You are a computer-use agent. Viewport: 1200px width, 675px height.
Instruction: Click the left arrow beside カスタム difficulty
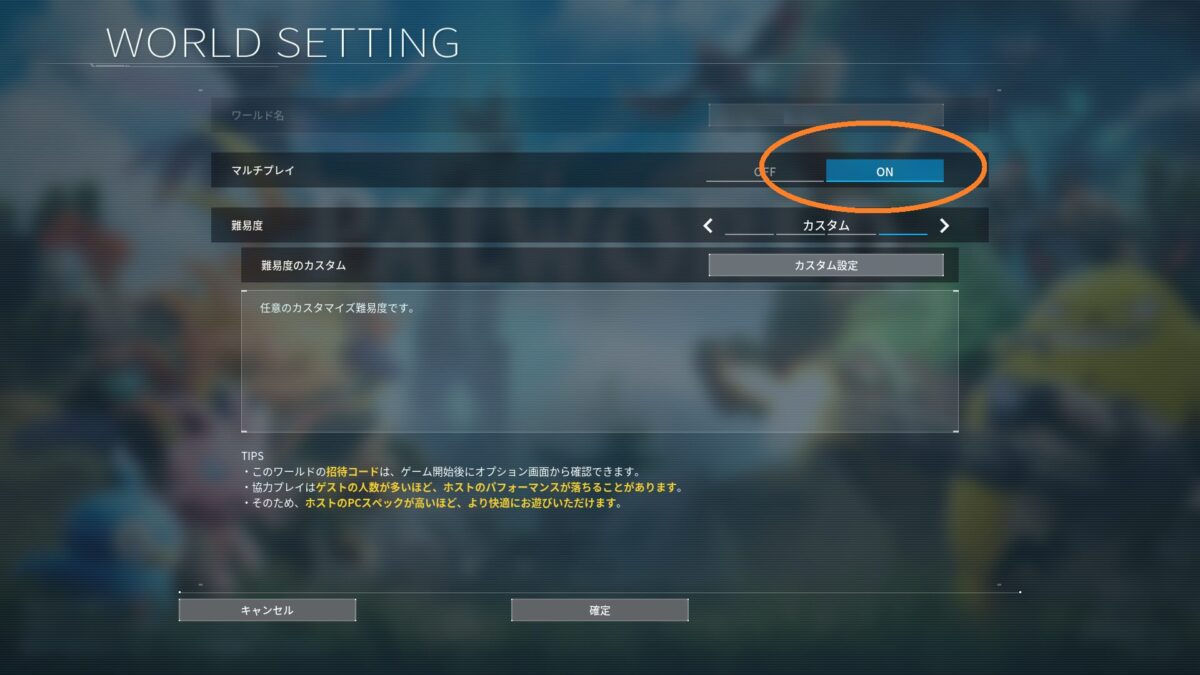(x=708, y=226)
